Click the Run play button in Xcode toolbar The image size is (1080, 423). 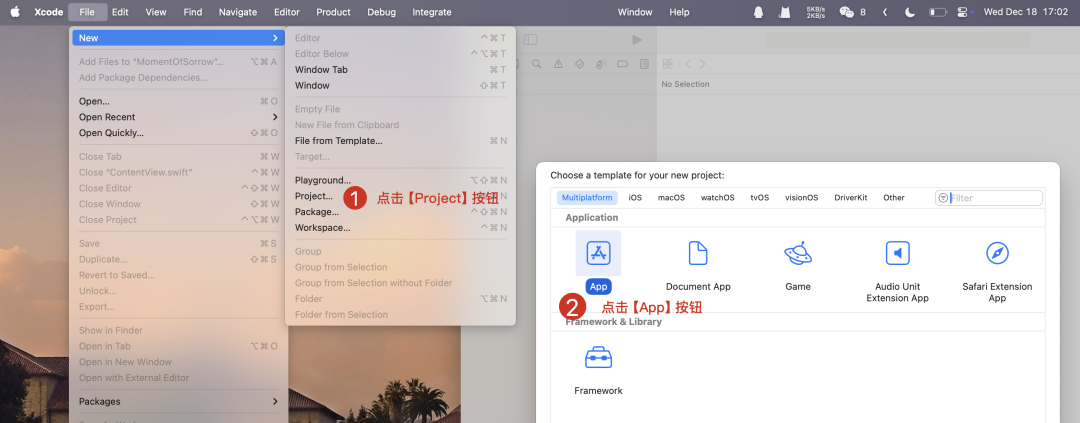click(x=637, y=40)
